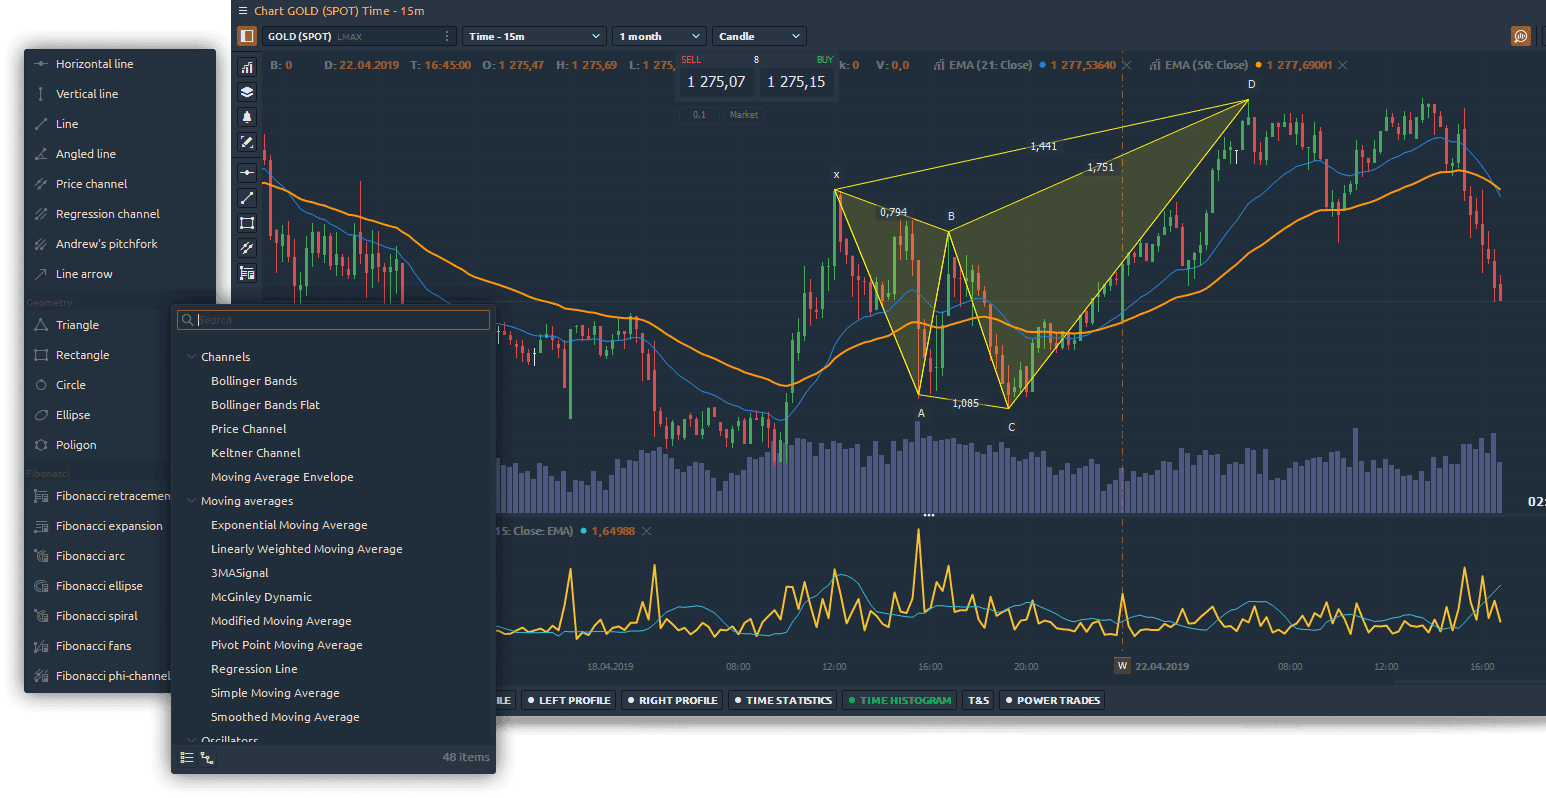Click the Fibonacci retracement icon in toolbar
1546x798 pixels.
(247, 273)
